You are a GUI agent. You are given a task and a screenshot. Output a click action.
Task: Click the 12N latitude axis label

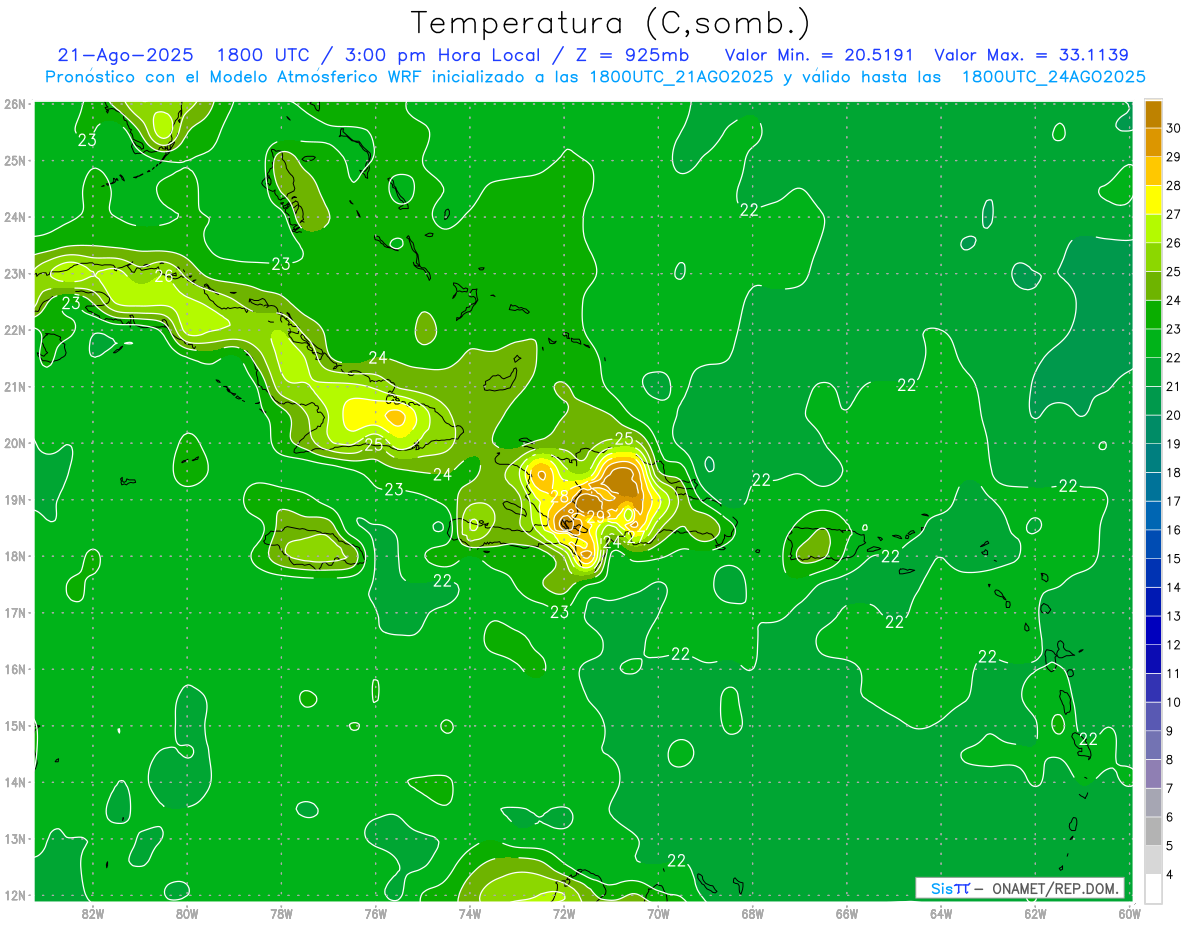click(14, 895)
